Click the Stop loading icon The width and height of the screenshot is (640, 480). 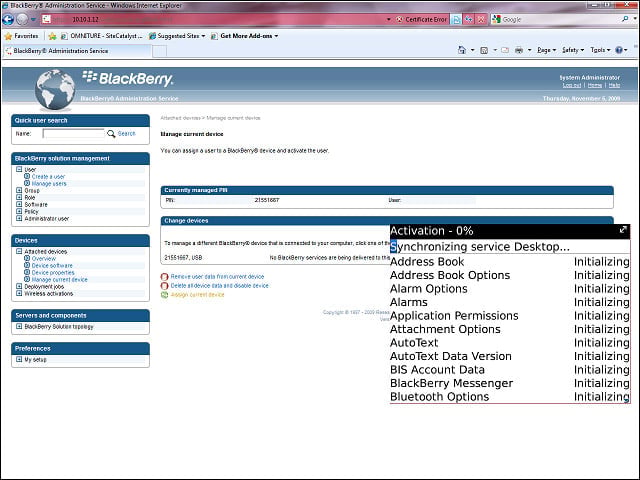click(x=481, y=19)
